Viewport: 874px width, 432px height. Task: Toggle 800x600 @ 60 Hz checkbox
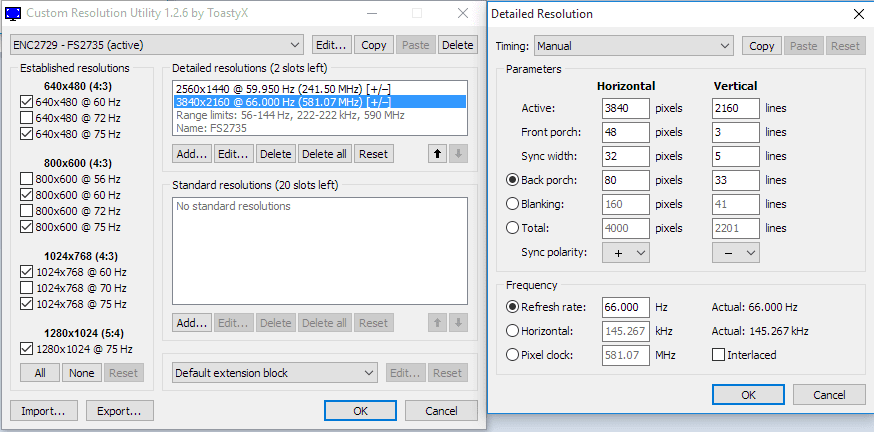pyautogui.click(x=26, y=195)
